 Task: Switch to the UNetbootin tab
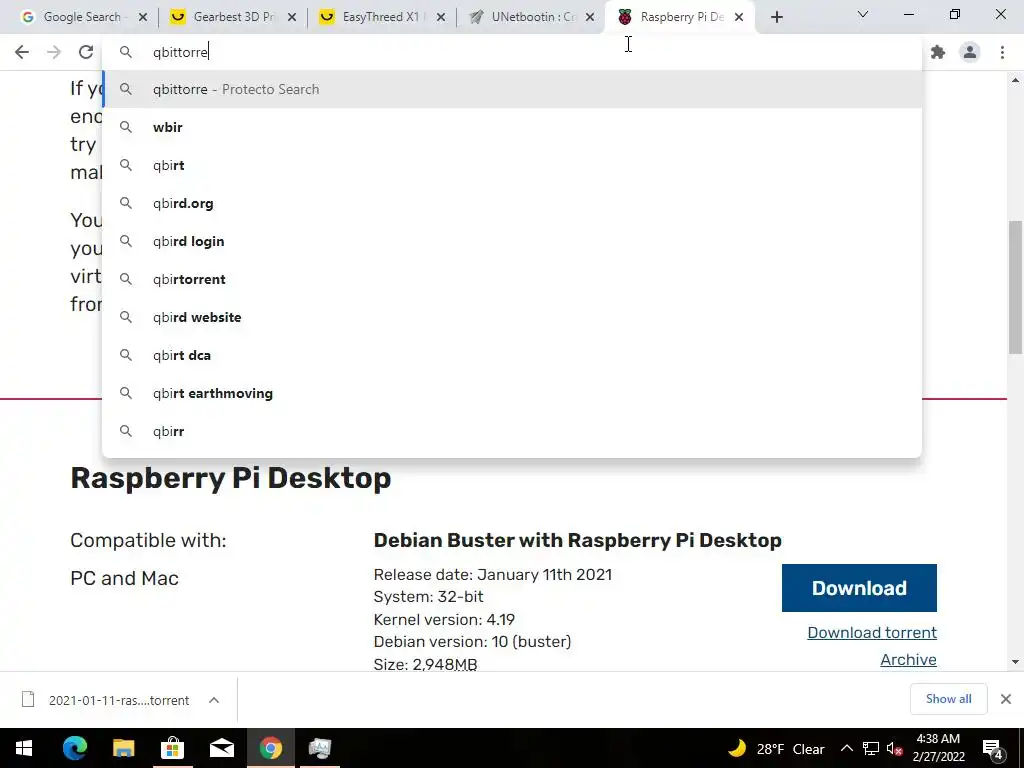(522, 17)
